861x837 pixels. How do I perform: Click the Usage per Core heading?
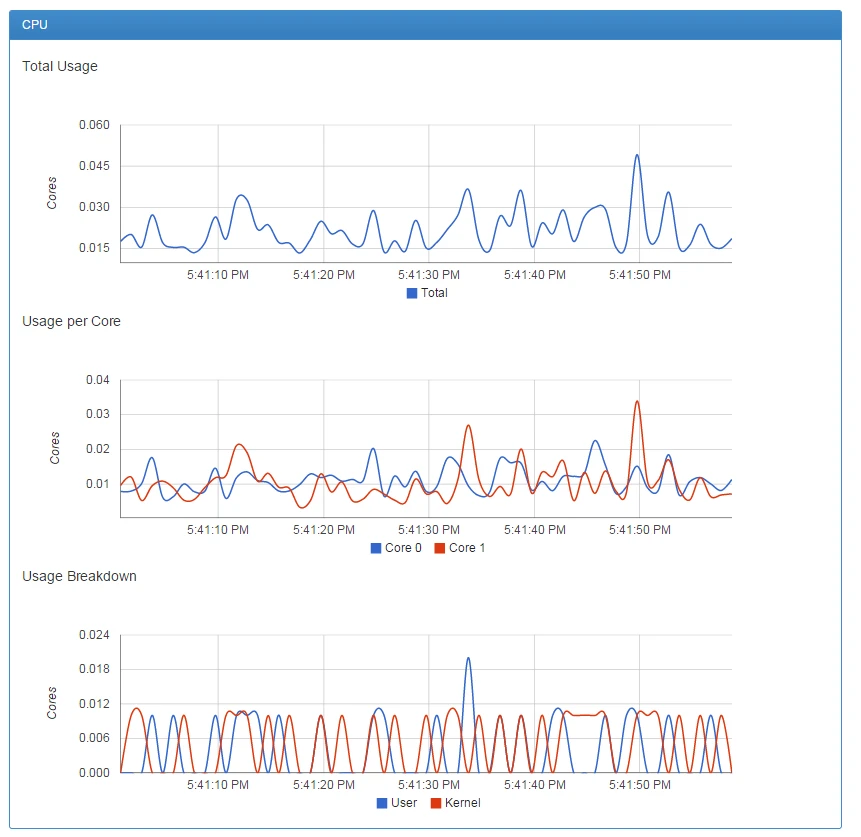point(71,321)
